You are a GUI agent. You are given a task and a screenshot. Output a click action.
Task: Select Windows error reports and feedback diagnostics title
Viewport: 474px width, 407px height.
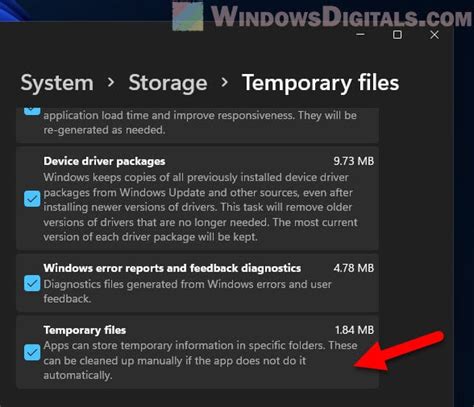pyautogui.click(x=172, y=268)
